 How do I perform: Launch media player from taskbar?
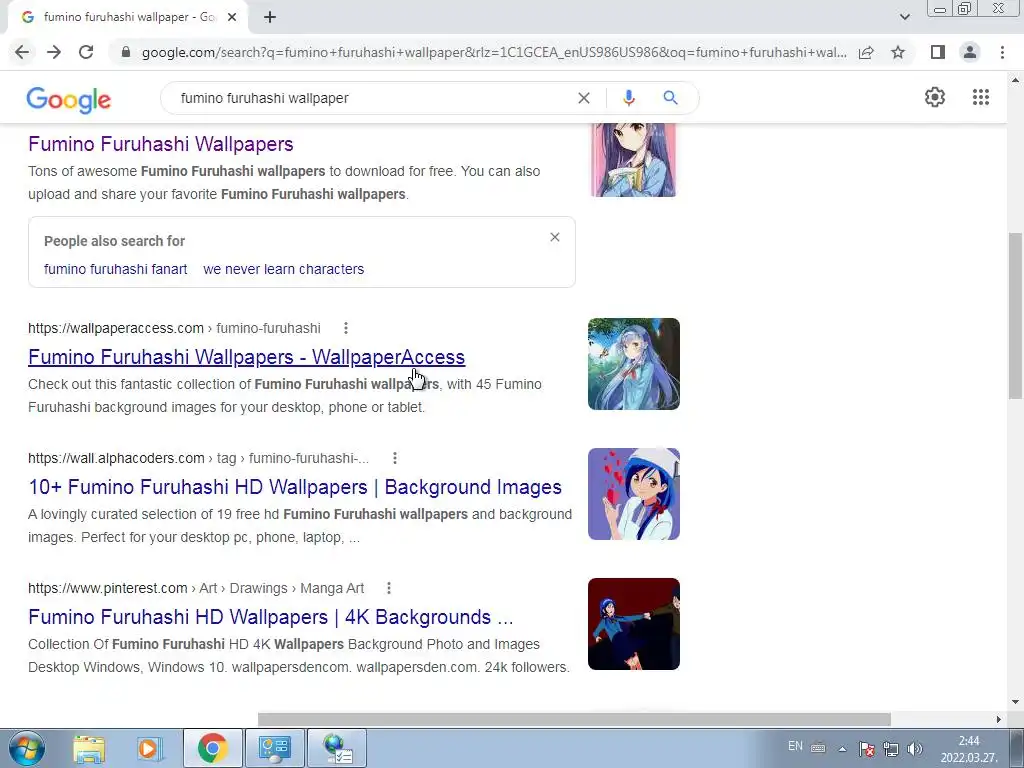coord(150,748)
